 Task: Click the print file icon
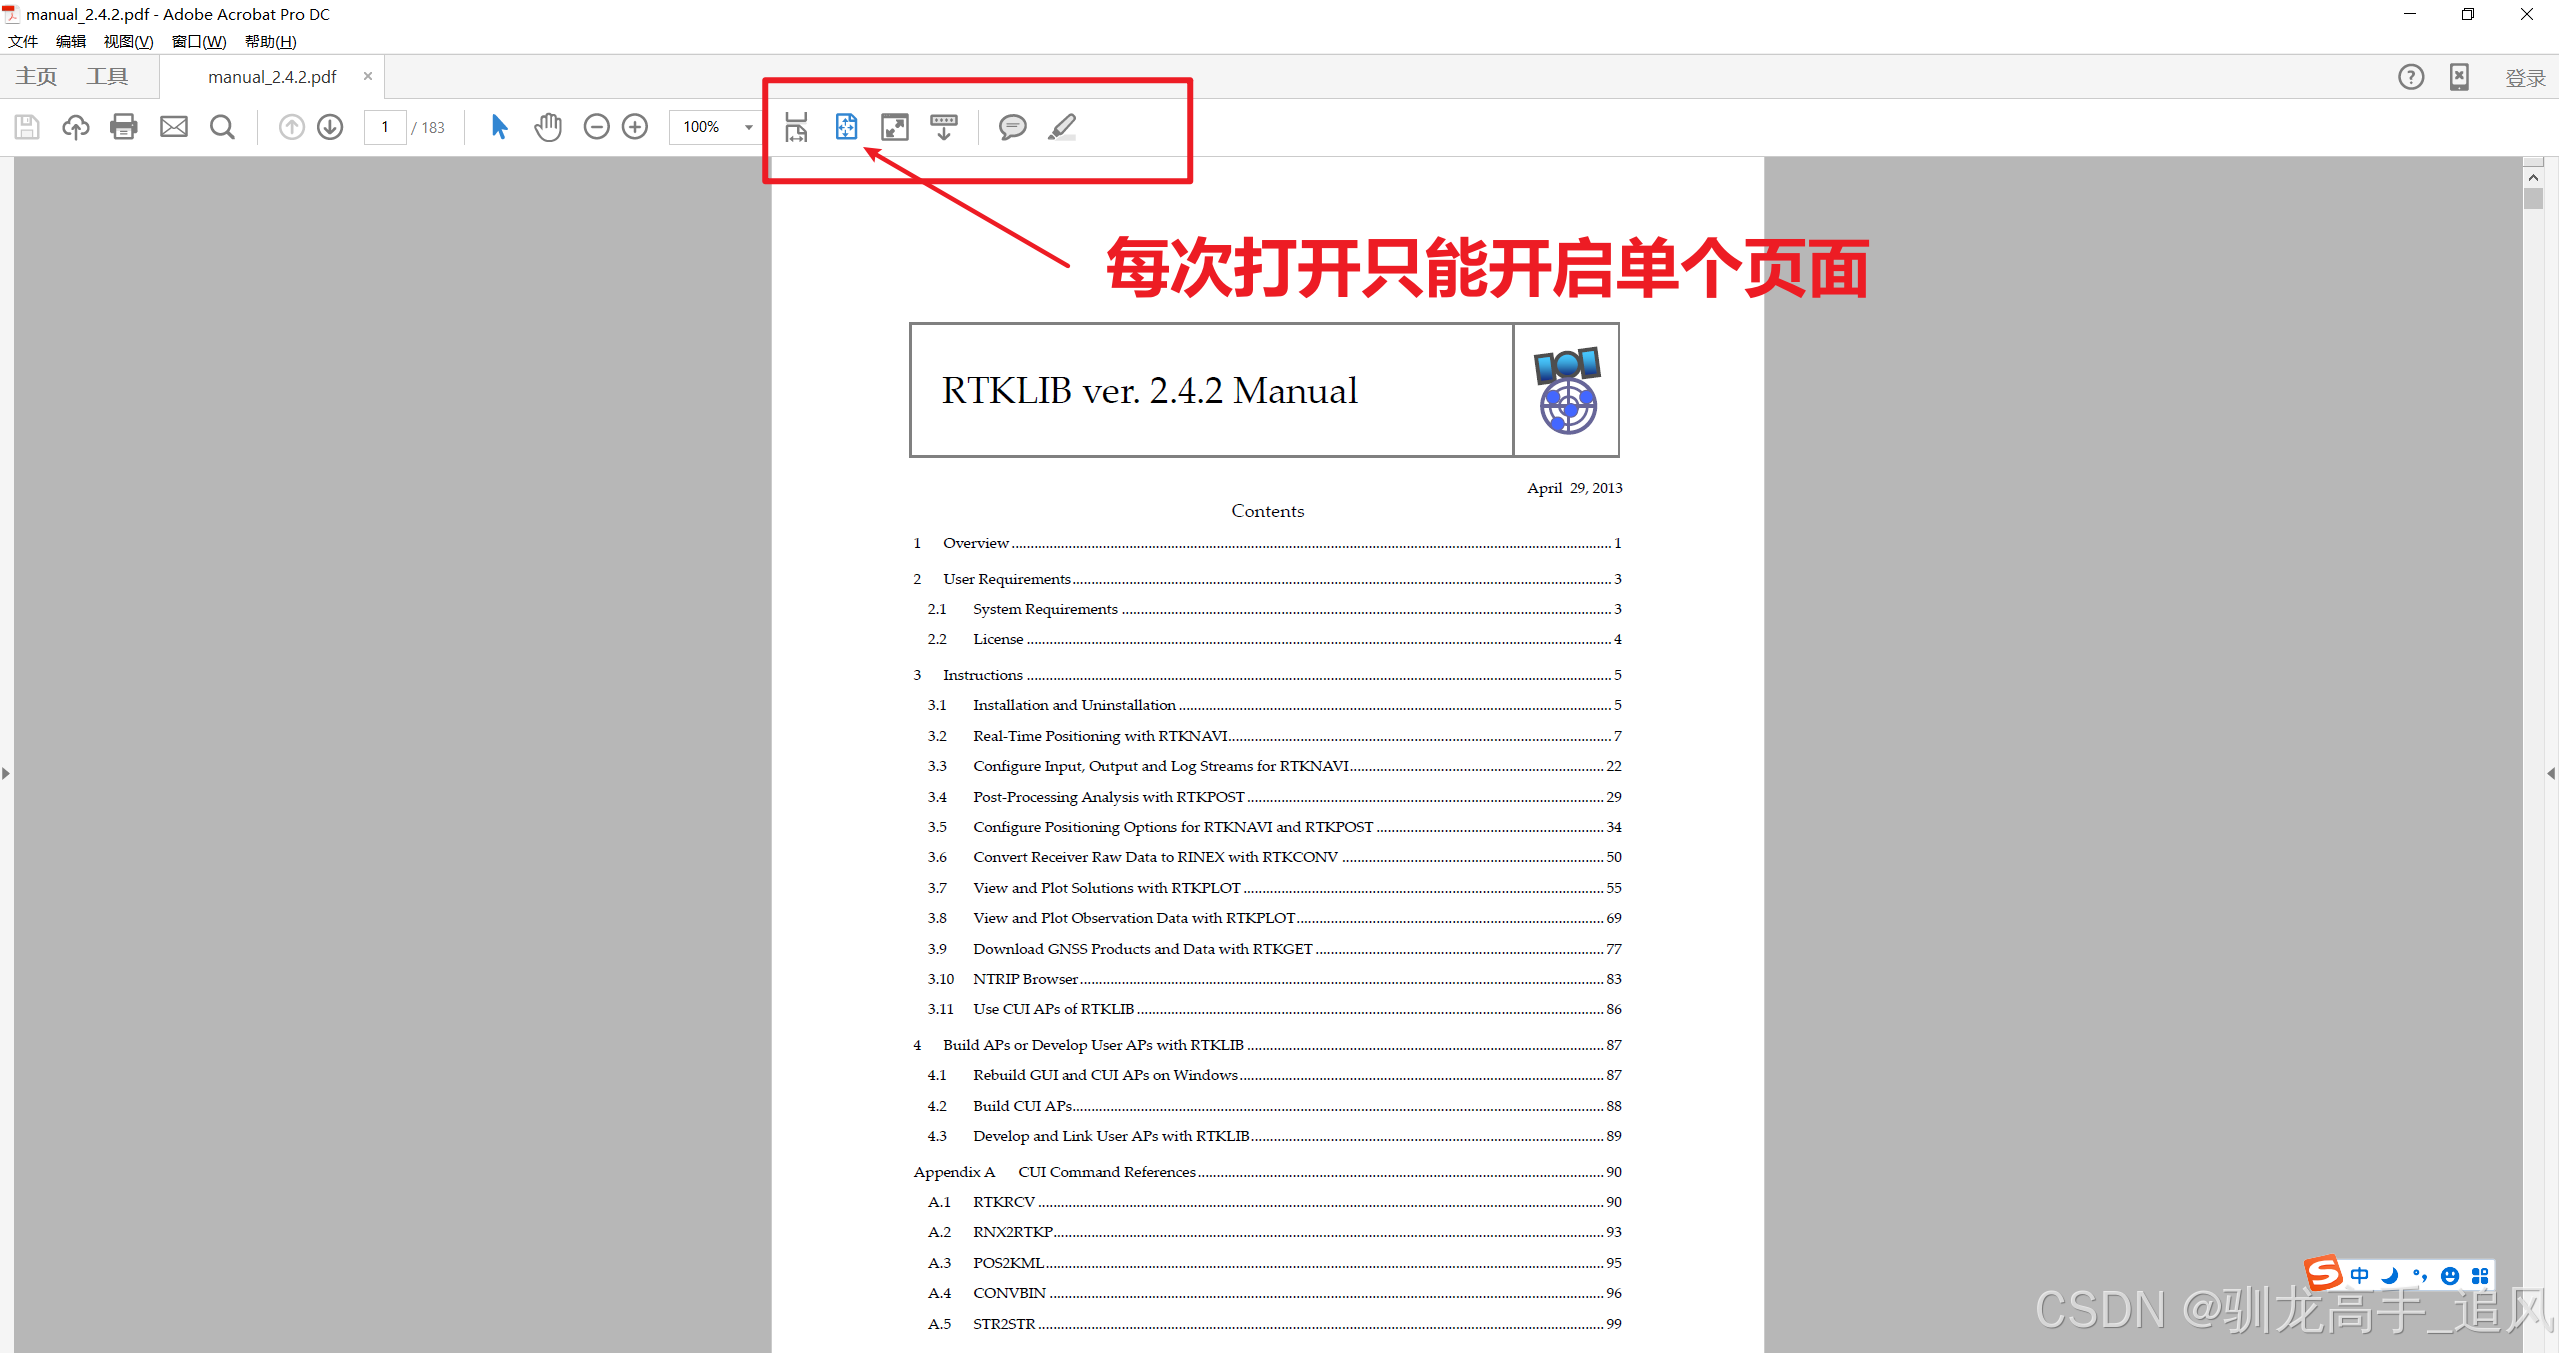[x=124, y=127]
